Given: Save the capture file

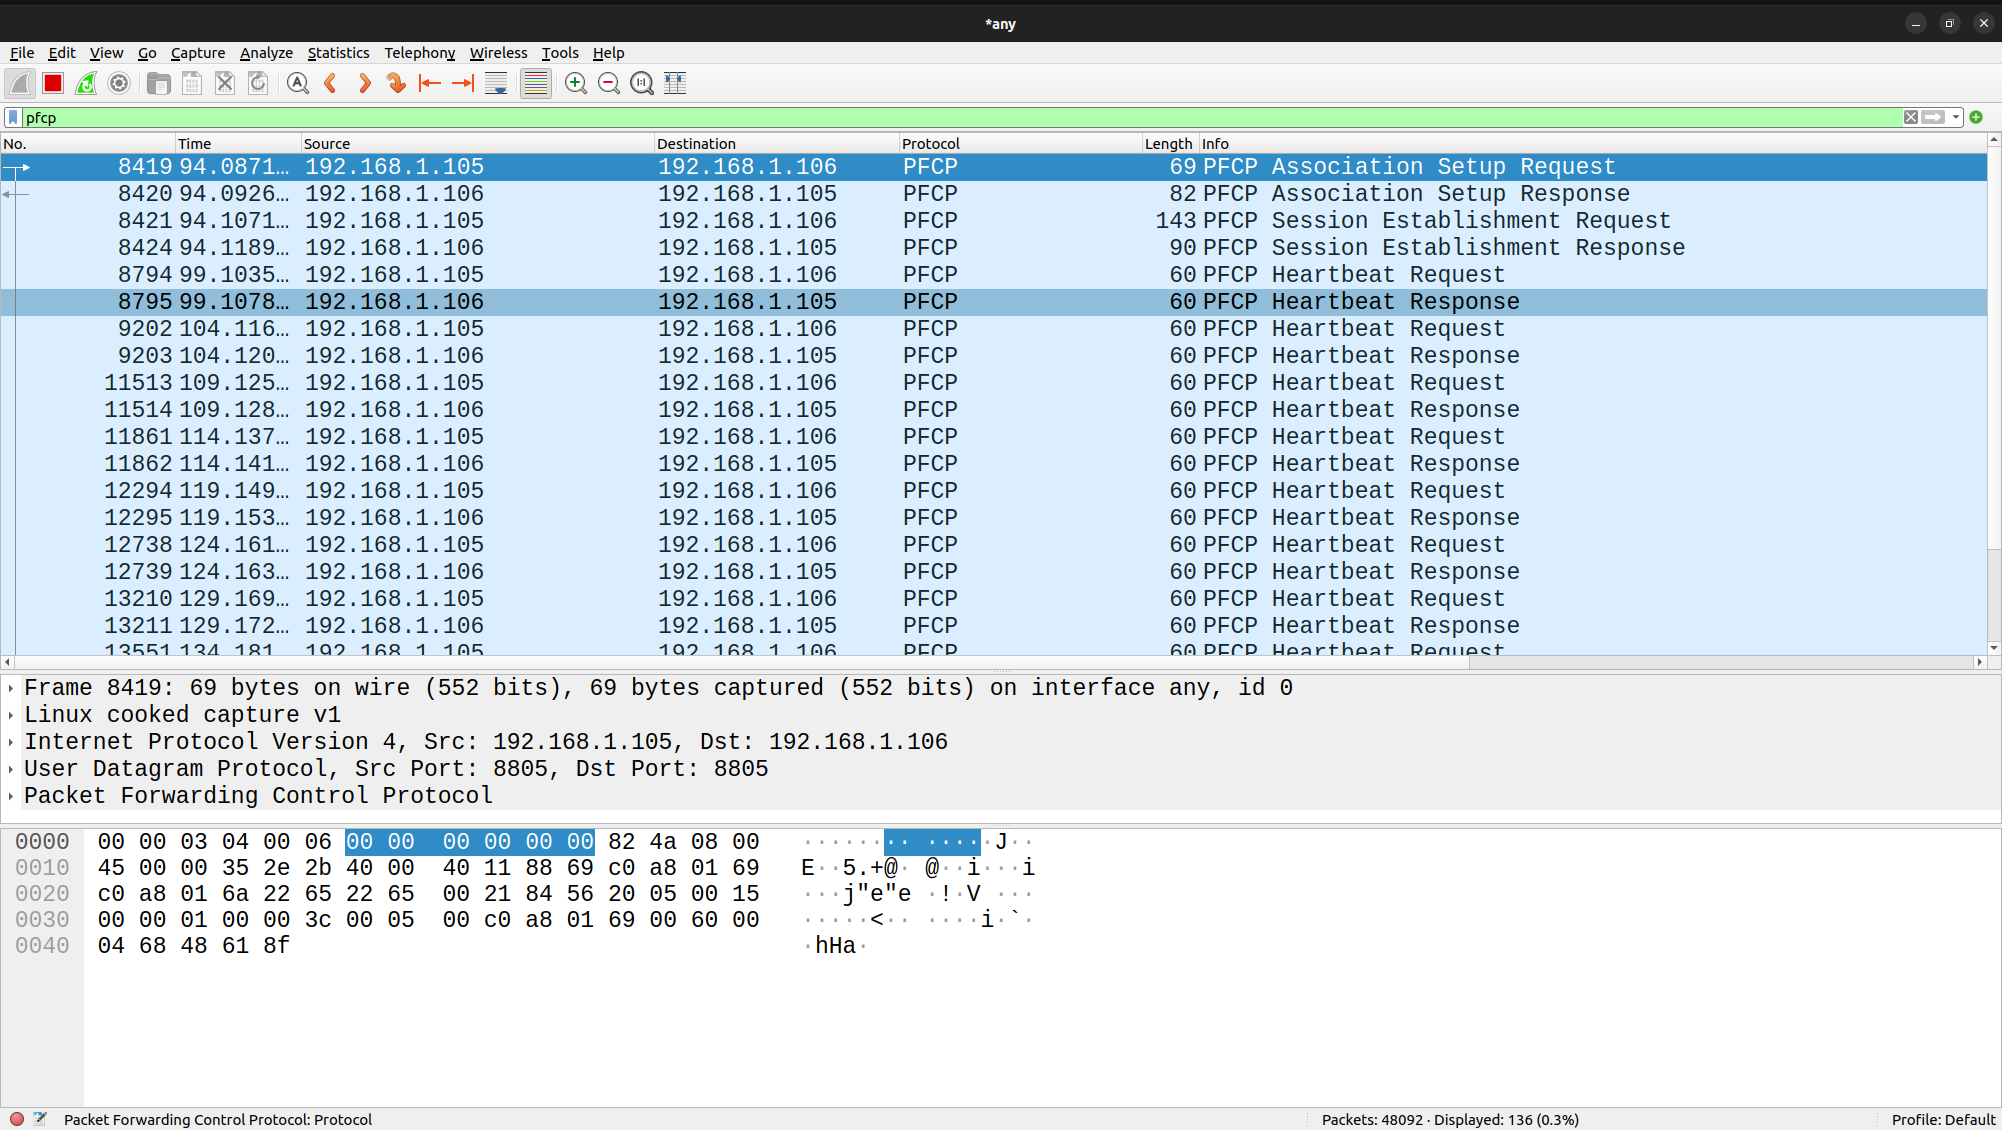Looking at the screenshot, I should pyautogui.click(x=192, y=84).
